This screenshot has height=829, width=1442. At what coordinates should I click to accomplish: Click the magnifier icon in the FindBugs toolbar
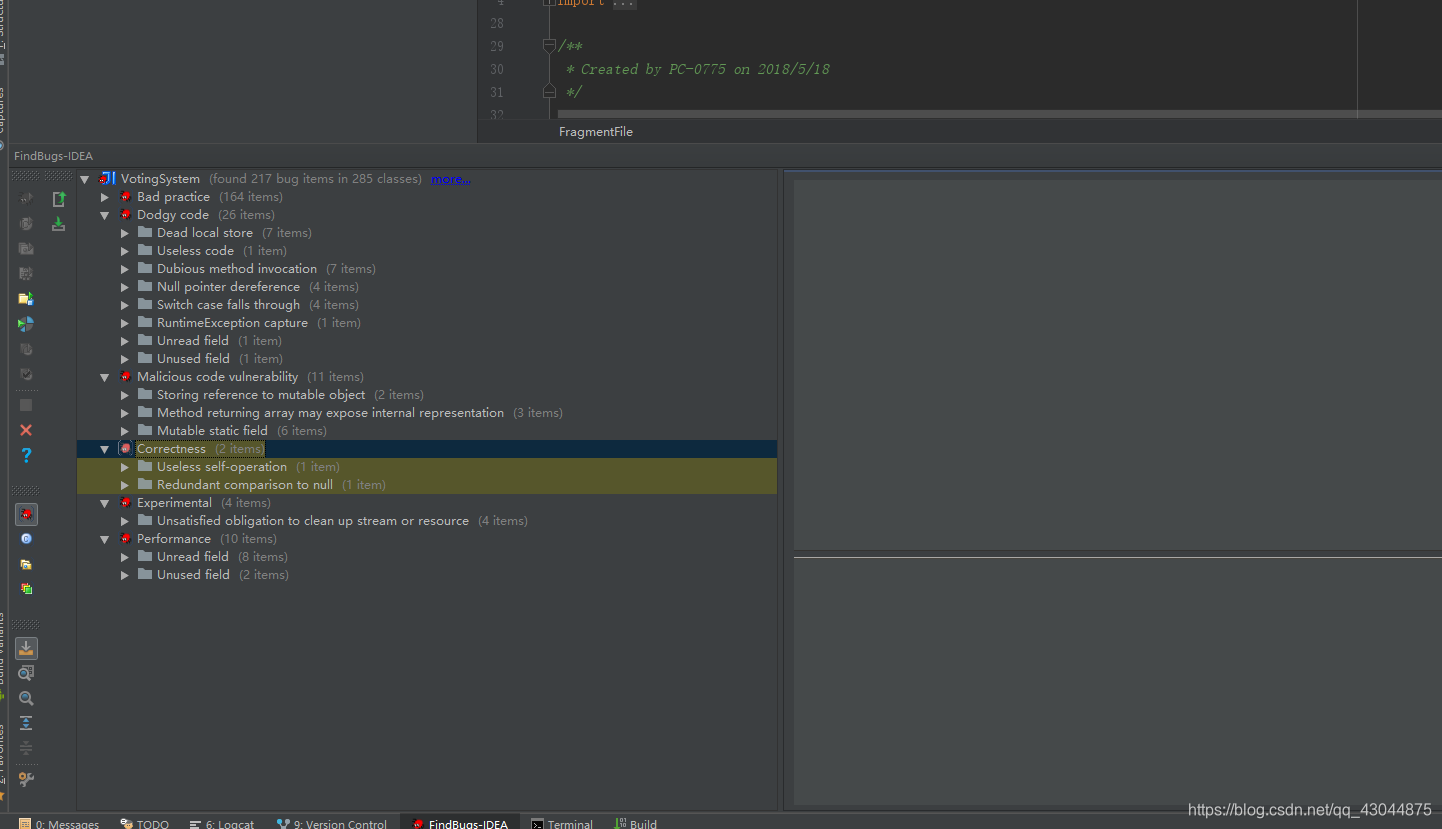(26, 698)
